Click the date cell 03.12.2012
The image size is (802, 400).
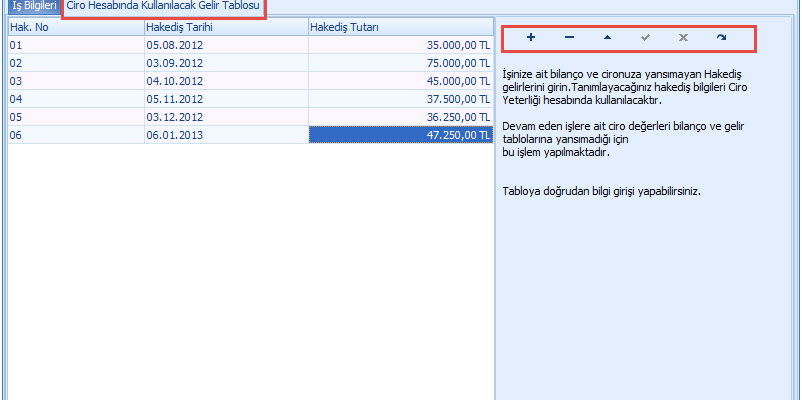click(225, 117)
